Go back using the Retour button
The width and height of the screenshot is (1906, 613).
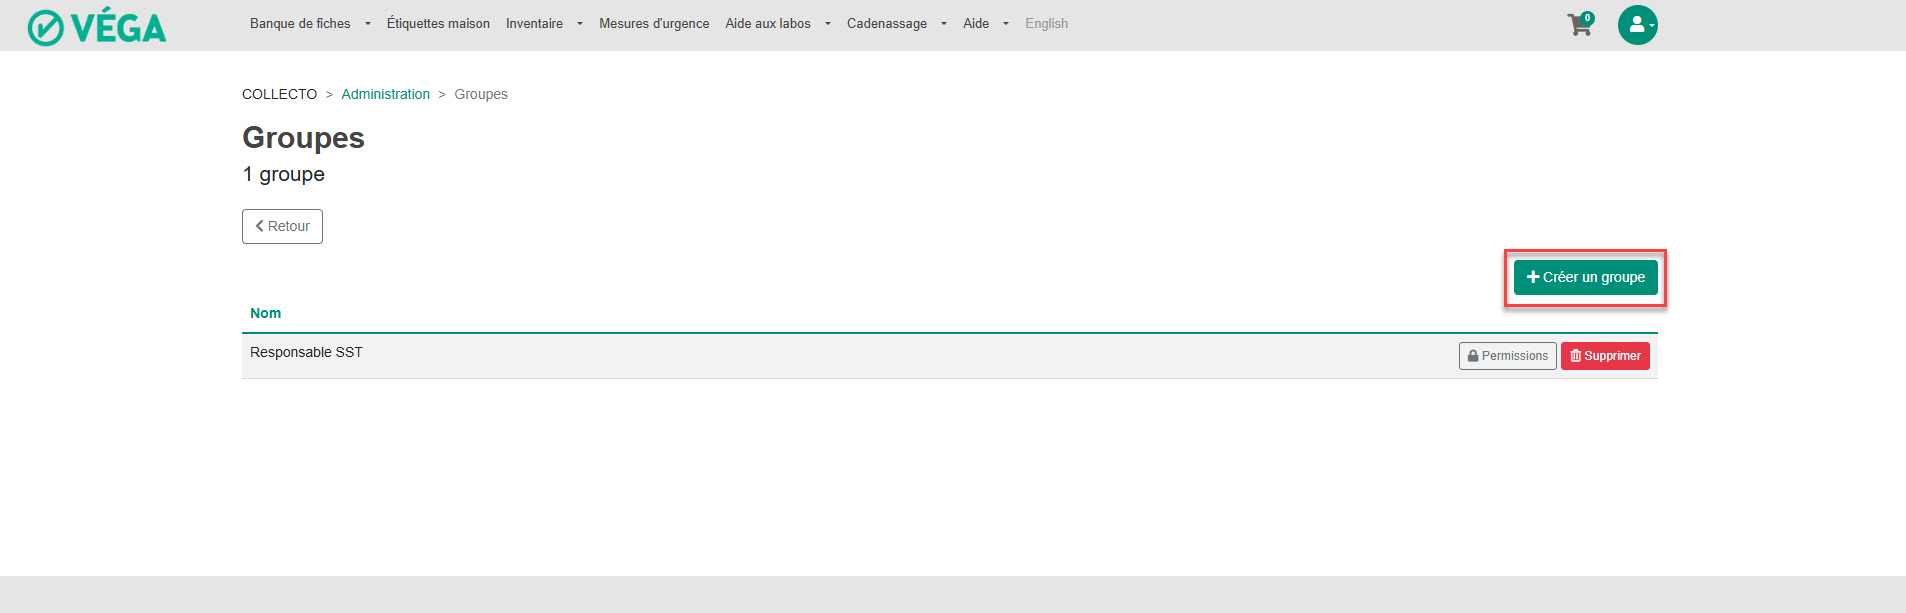282,226
